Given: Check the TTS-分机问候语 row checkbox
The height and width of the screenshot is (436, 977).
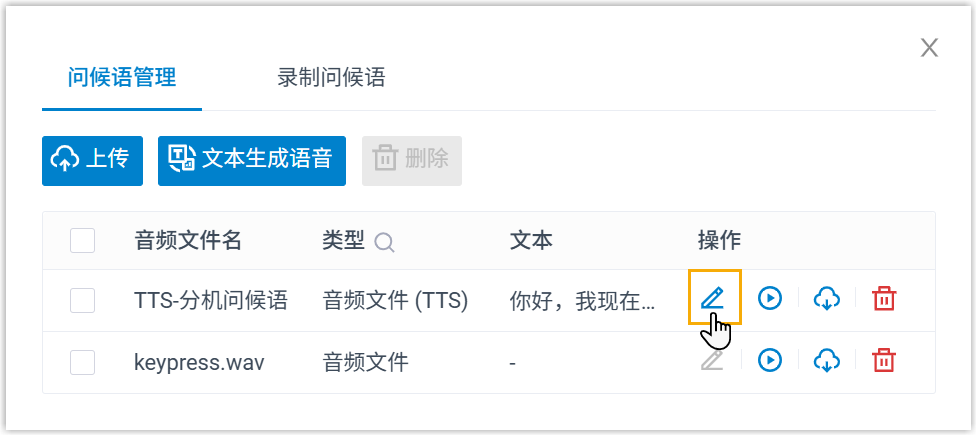Looking at the screenshot, I should 83,299.
